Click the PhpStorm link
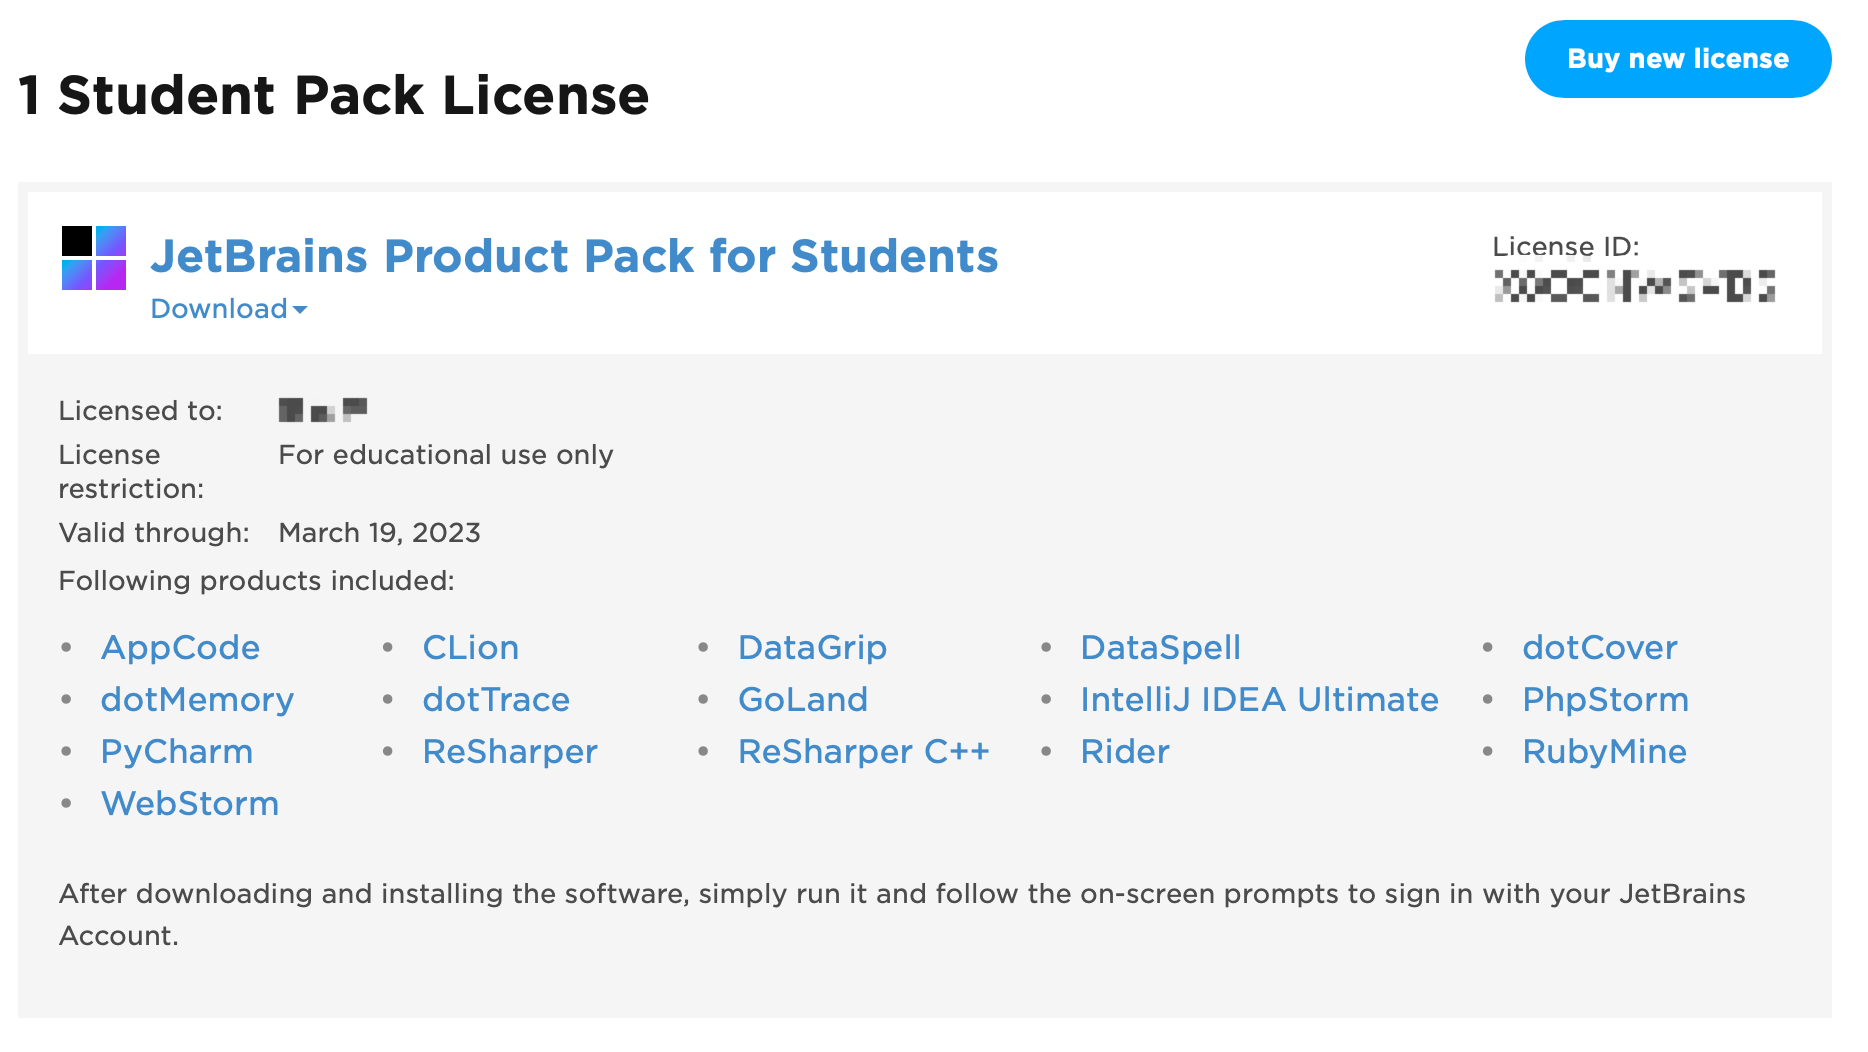Image resolution: width=1868 pixels, height=1052 pixels. [x=1605, y=700]
